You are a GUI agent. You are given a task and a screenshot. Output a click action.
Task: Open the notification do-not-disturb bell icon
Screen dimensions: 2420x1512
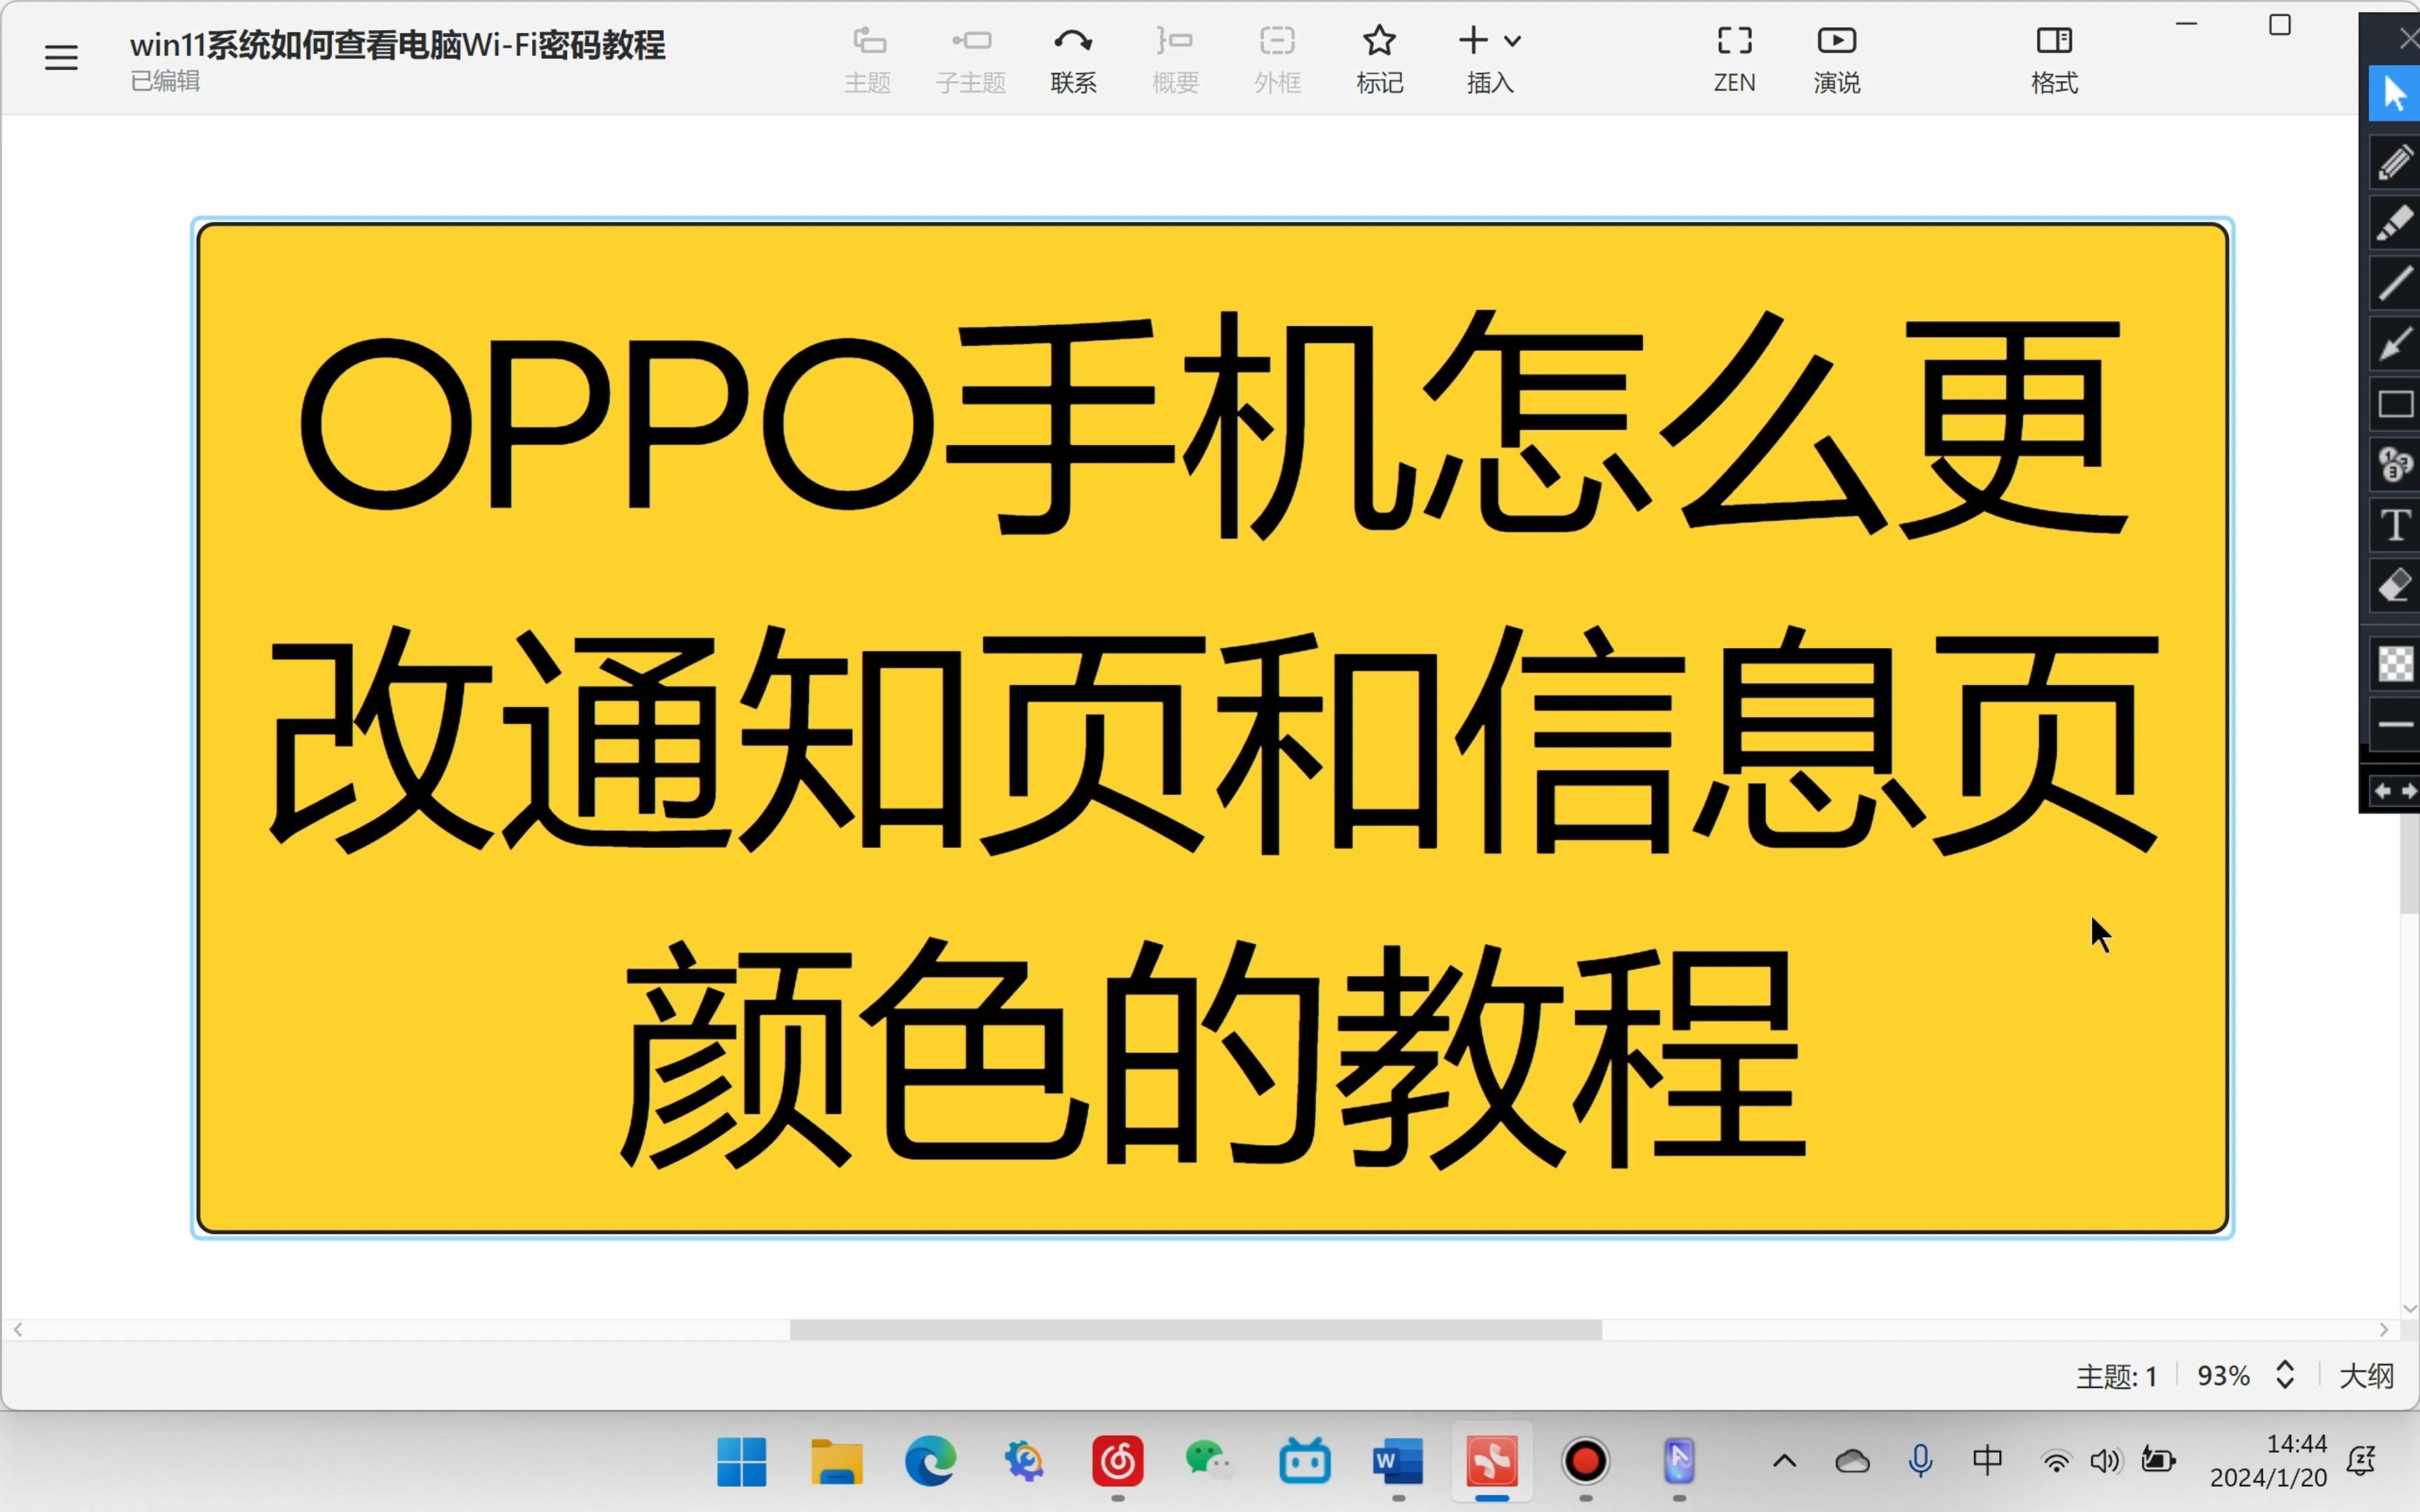tap(2361, 1461)
